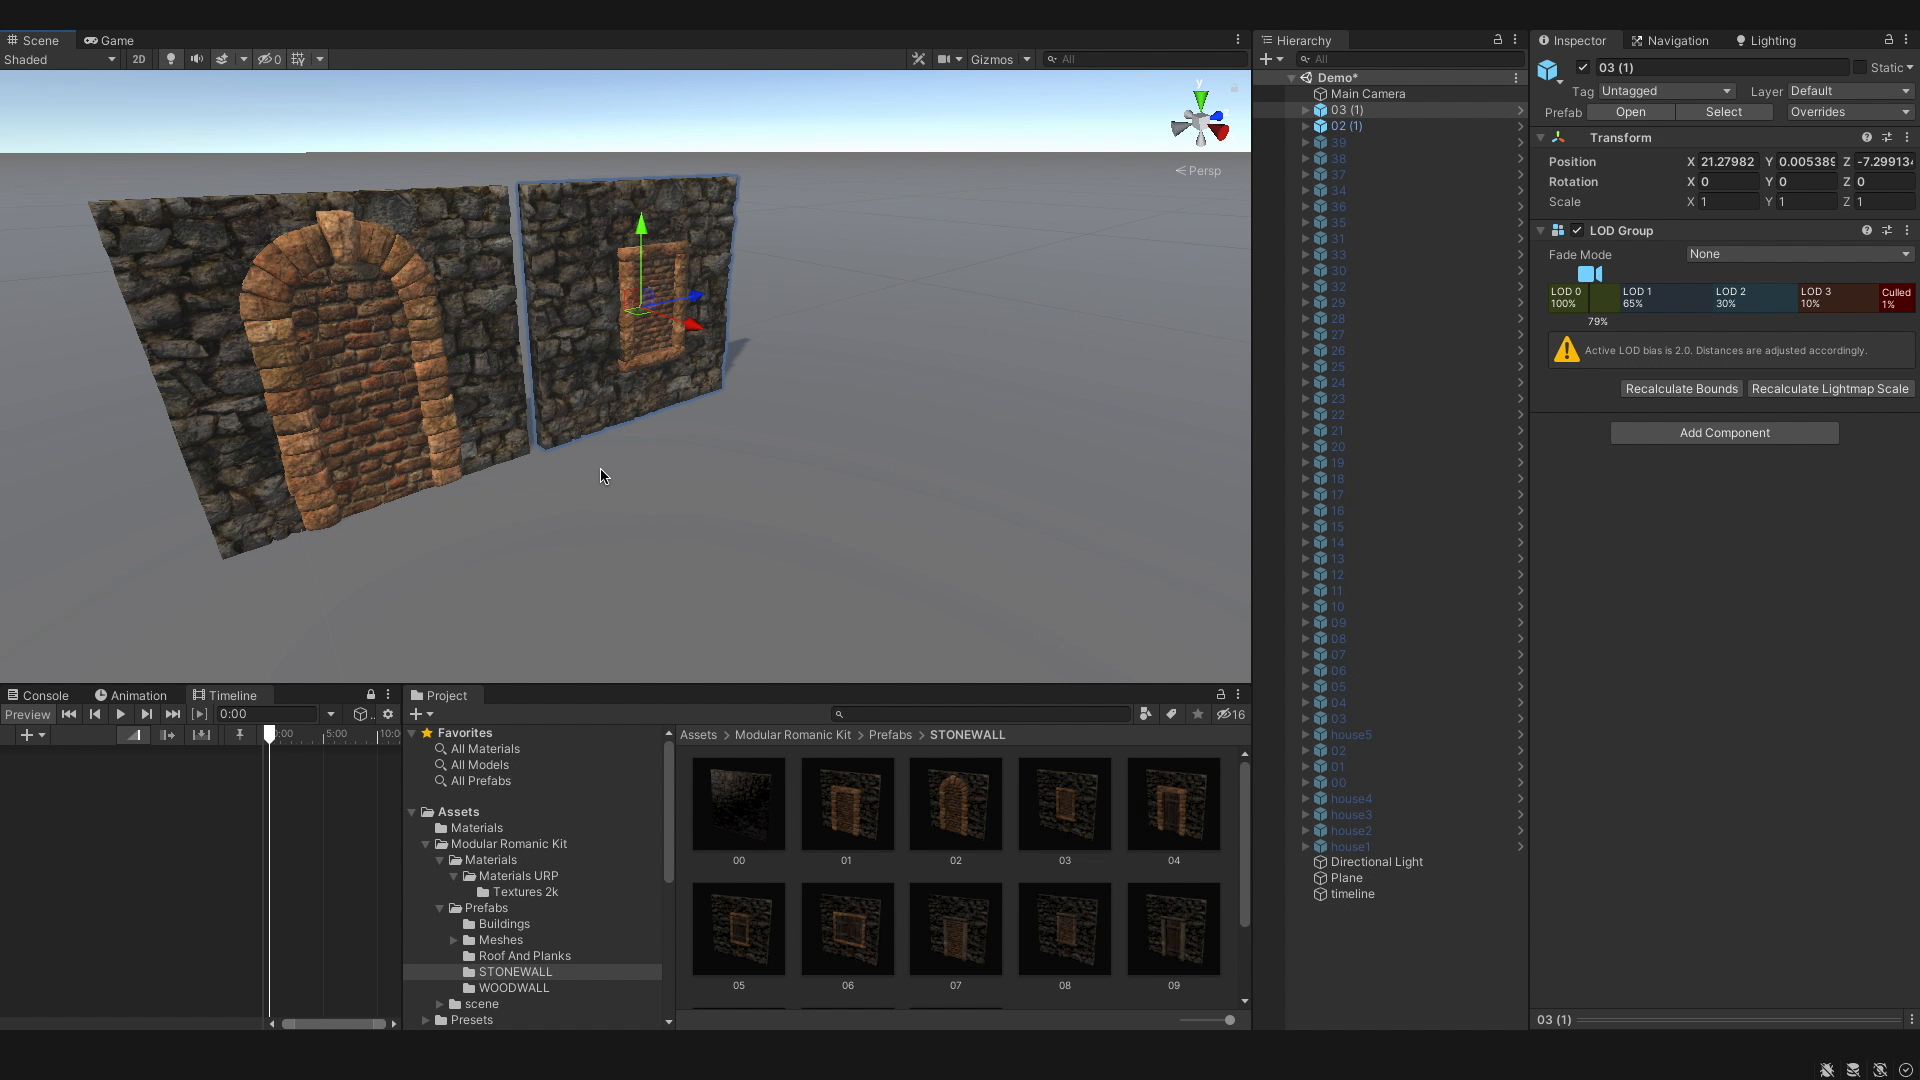Open the Layer dropdown showing Default
This screenshot has height=1080, width=1920.
(x=1850, y=91)
